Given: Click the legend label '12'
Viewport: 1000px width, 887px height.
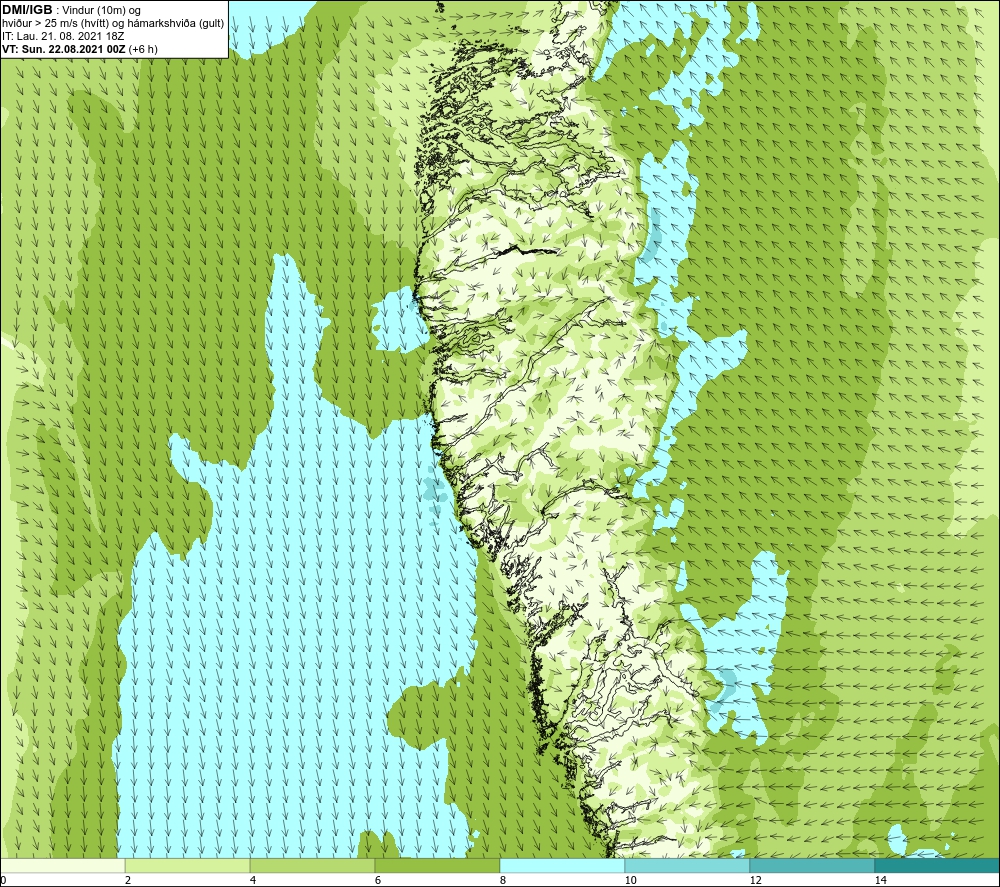Looking at the screenshot, I should 756,880.
